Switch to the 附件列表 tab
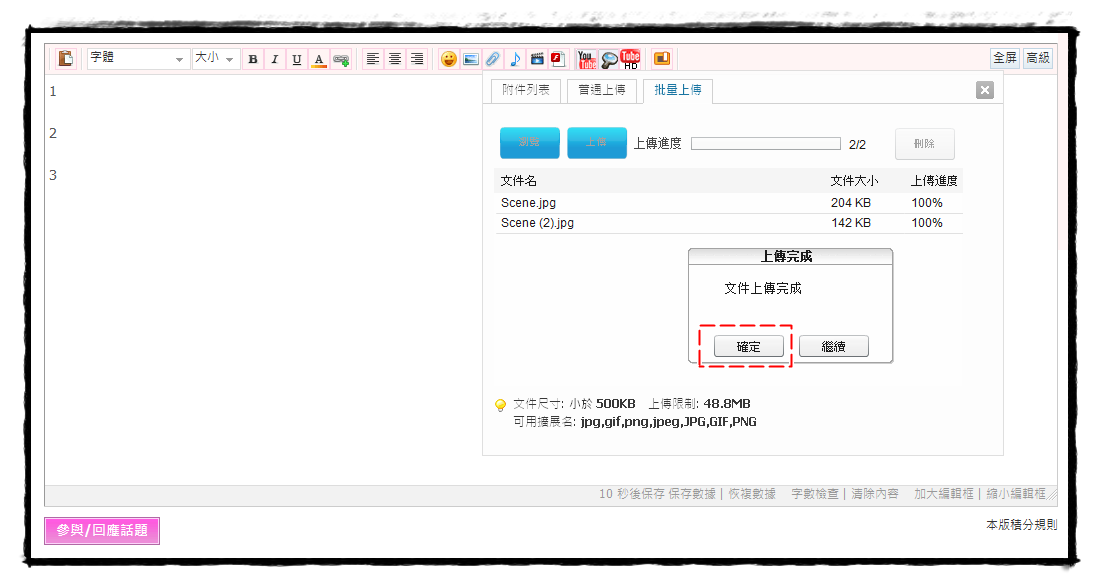Screen dimensions: 1101x588 526,90
